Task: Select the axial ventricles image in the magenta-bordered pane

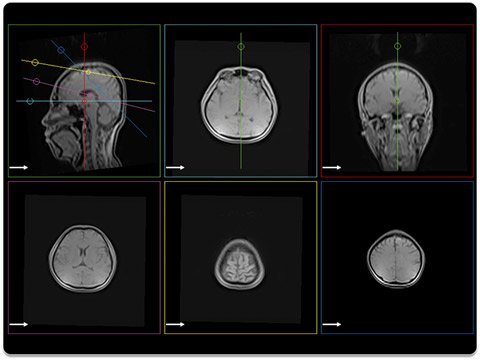Action: pyautogui.click(x=84, y=257)
